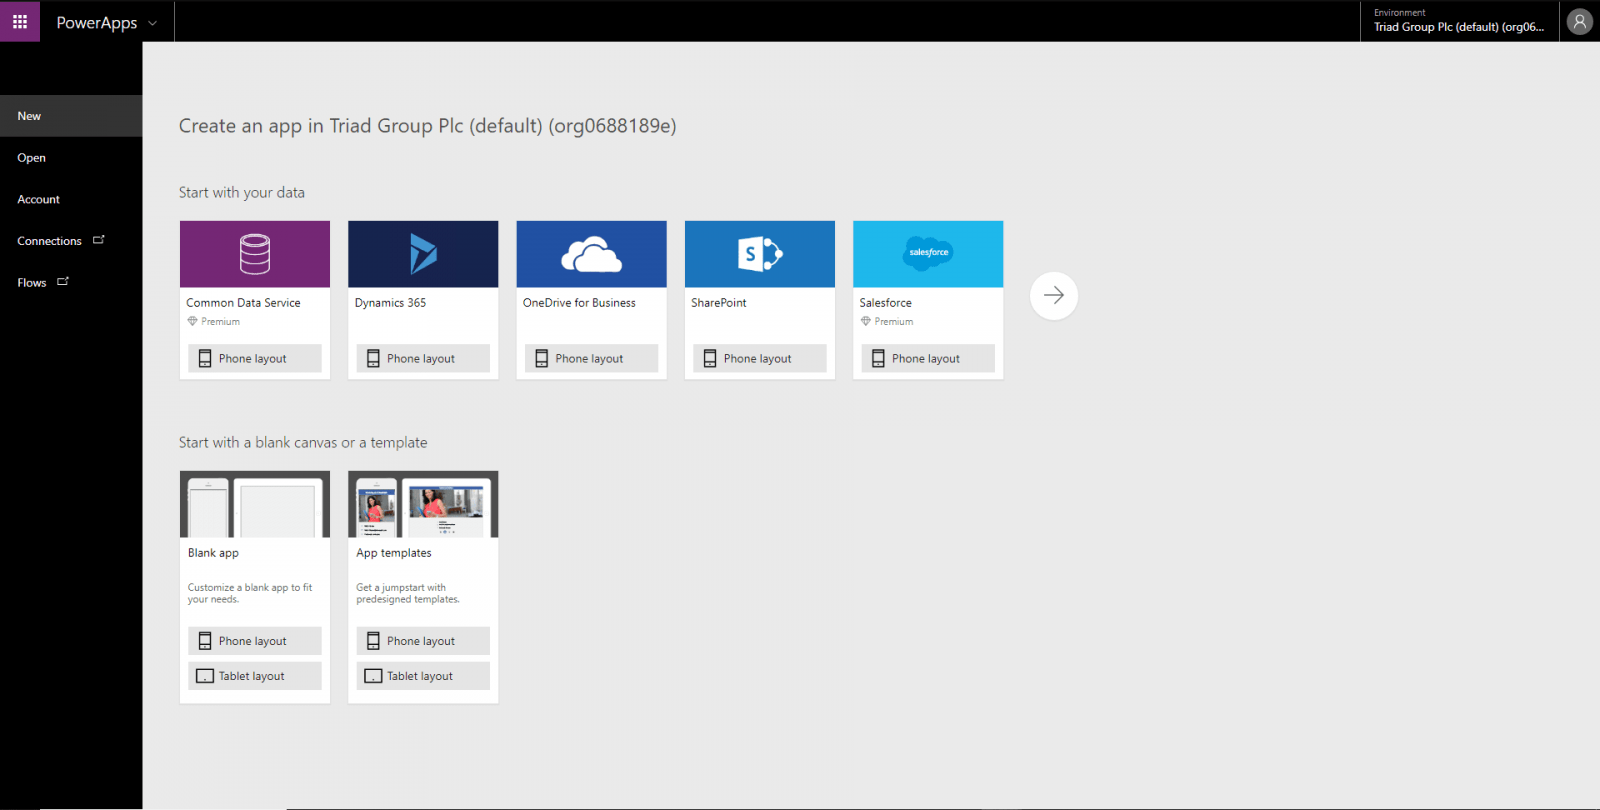
Task: Click 'Get a jumpstart with predesigned templates' text
Action: (x=408, y=594)
